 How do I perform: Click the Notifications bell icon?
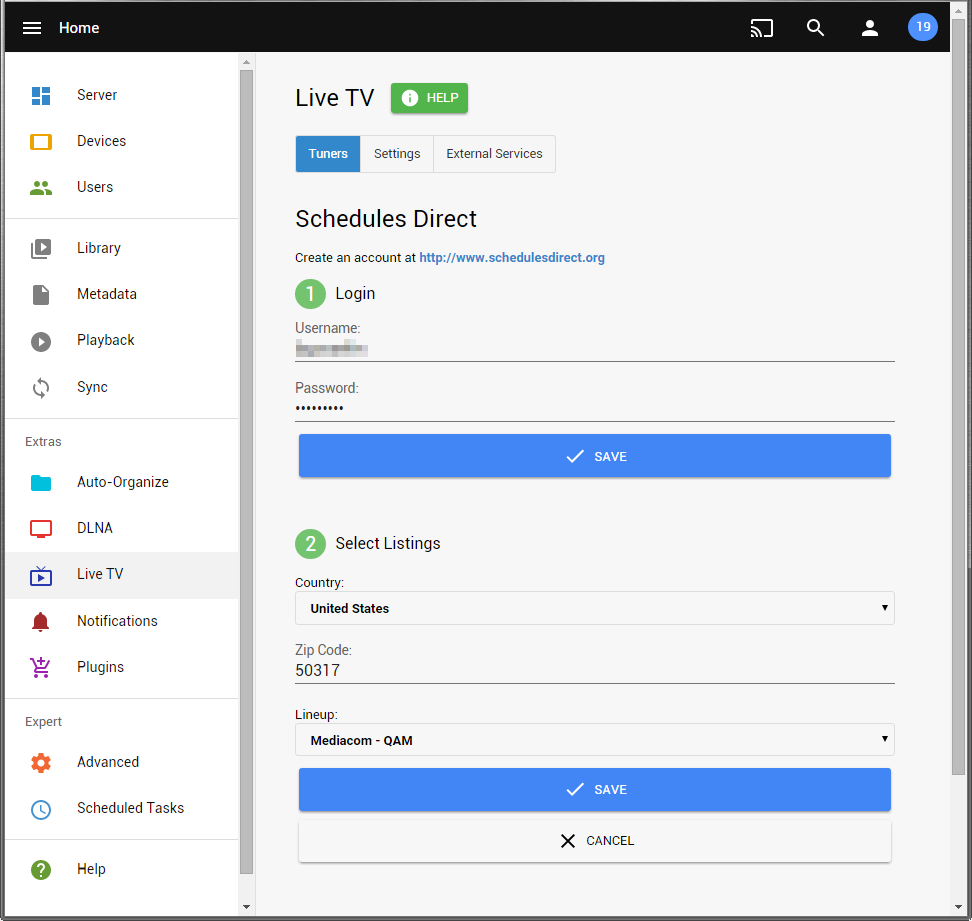coord(40,622)
